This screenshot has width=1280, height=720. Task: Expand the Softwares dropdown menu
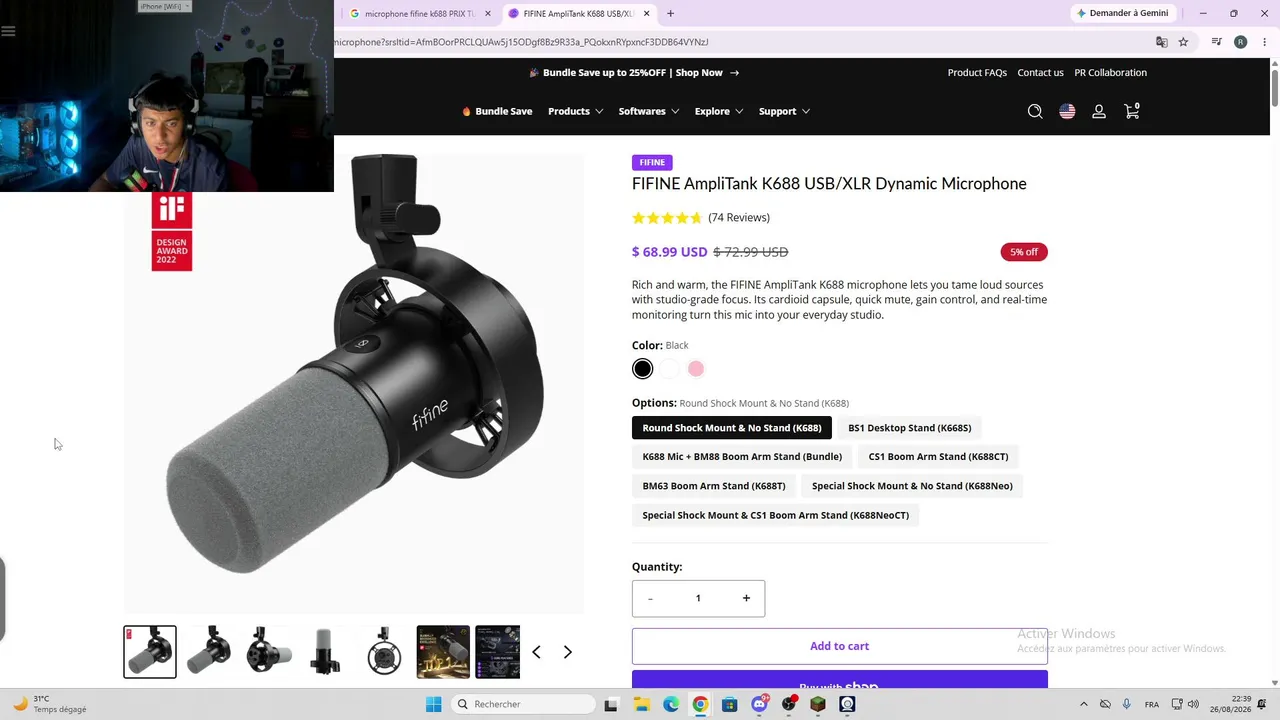(649, 111)
